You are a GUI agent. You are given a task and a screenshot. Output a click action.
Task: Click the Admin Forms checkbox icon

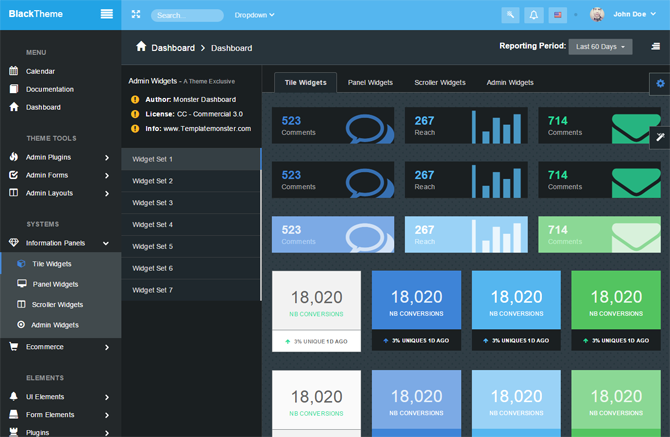click(14, 175)
